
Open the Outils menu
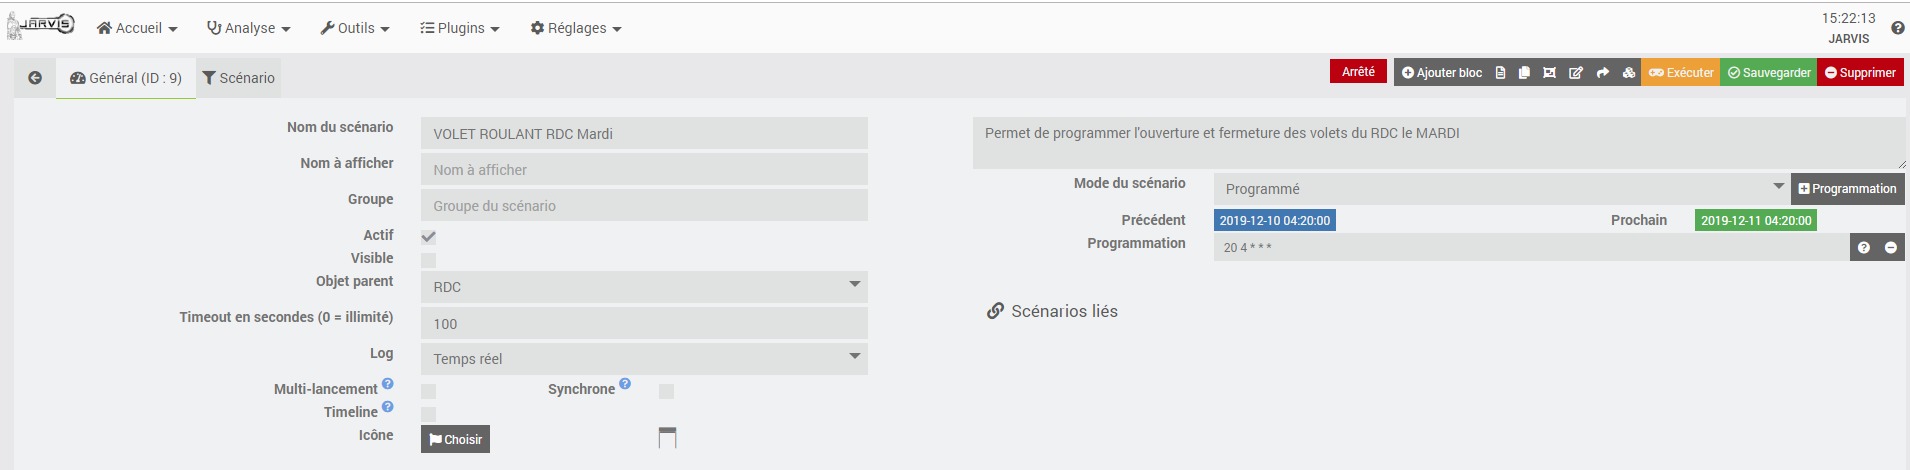click(x=355, y=28)
